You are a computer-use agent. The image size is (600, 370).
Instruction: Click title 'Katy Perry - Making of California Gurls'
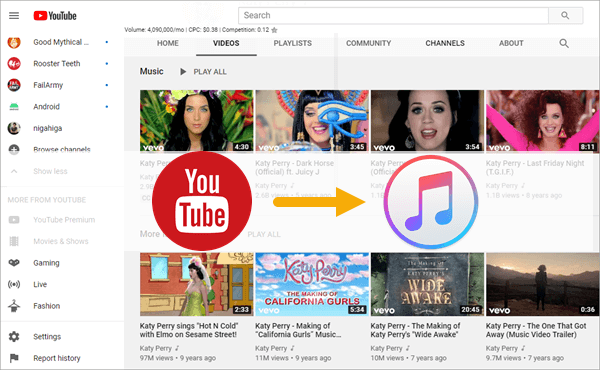pyautogui.click(x=298, y=330)
